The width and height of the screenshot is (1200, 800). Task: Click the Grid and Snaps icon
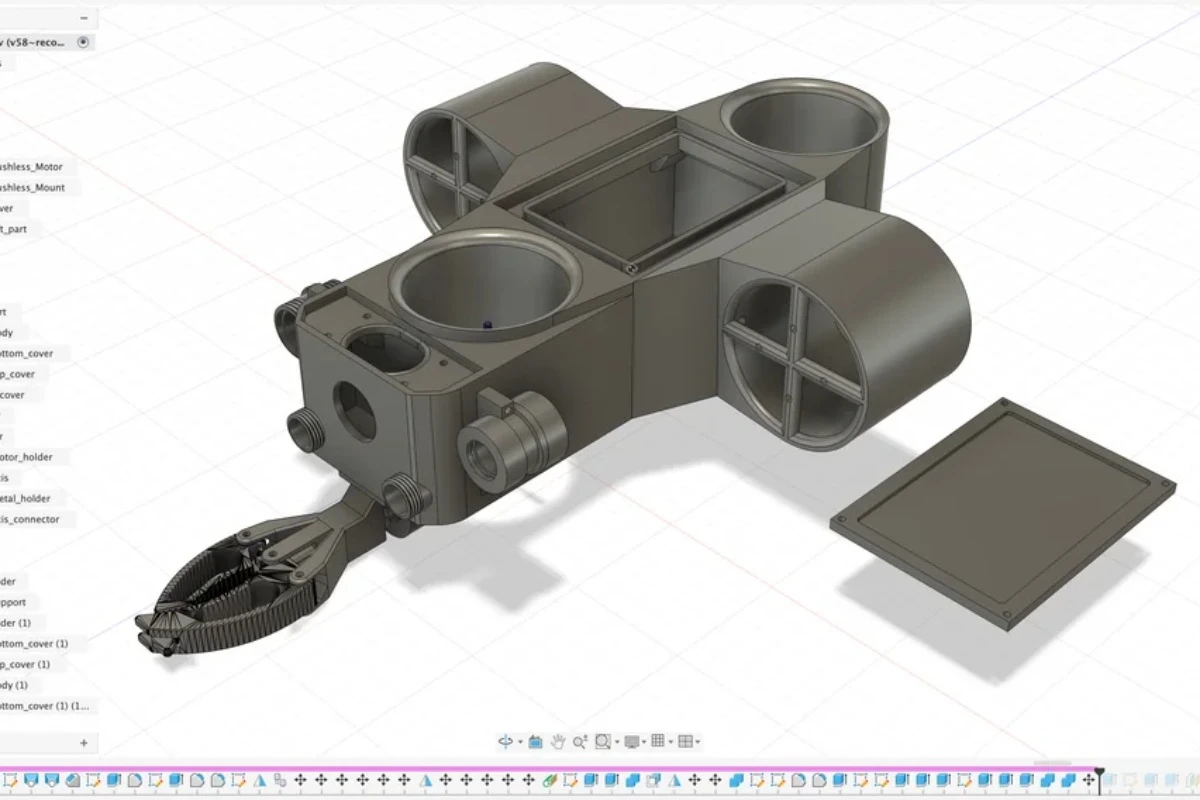coord(657,741)
